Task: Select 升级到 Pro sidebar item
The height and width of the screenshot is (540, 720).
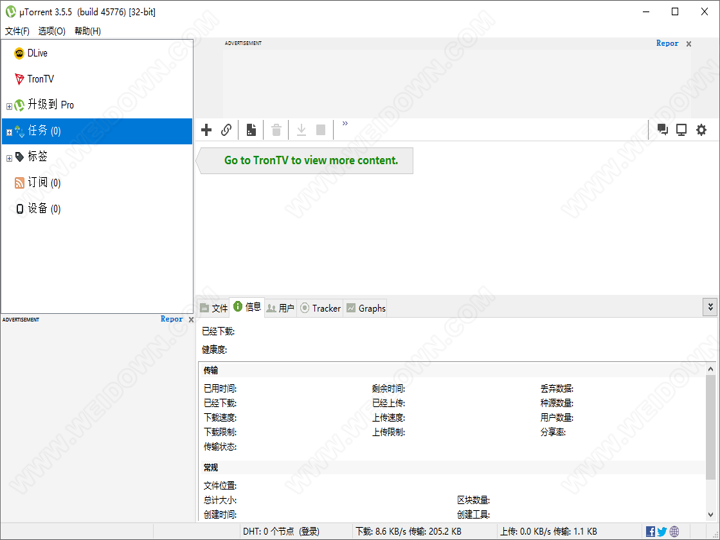Action: 44,105
